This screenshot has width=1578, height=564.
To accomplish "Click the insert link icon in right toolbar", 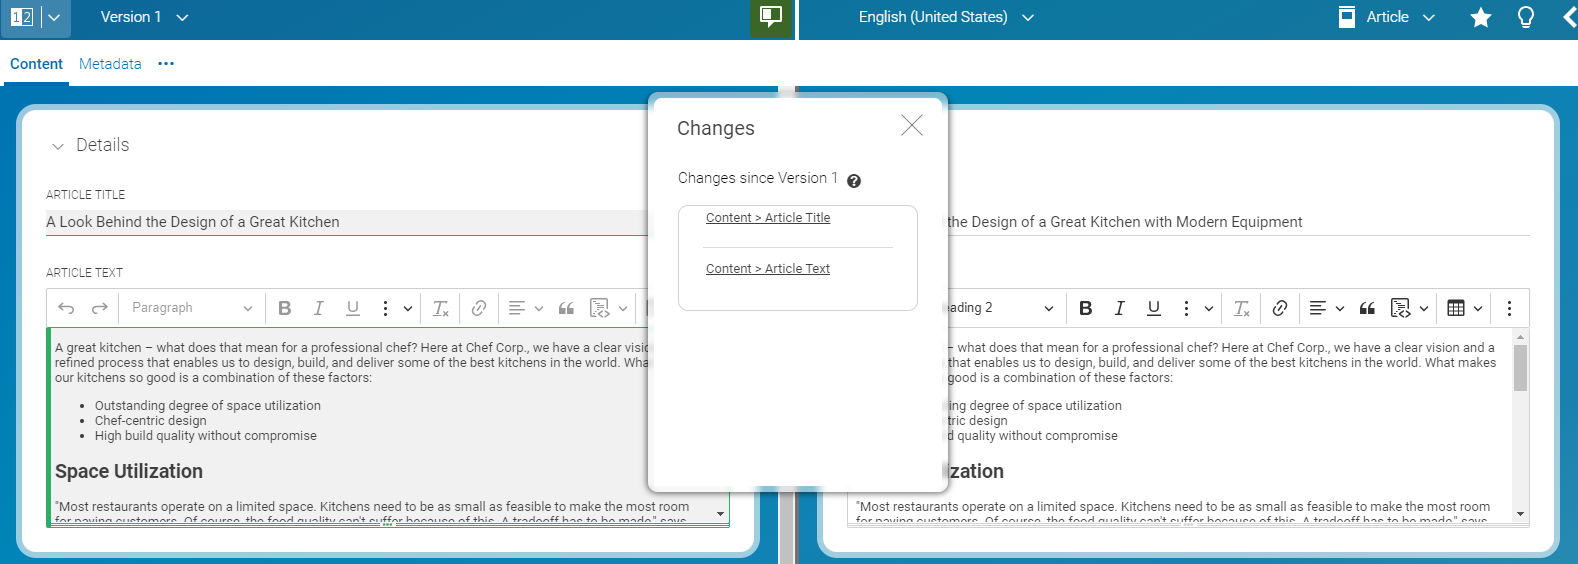I will [1279, 308].
